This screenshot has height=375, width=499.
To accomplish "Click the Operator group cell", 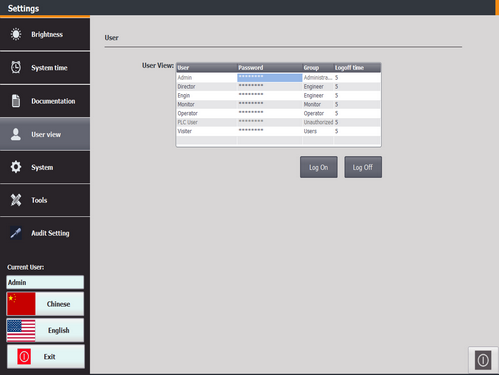I will pyautogui.click(x=318, y=113).
